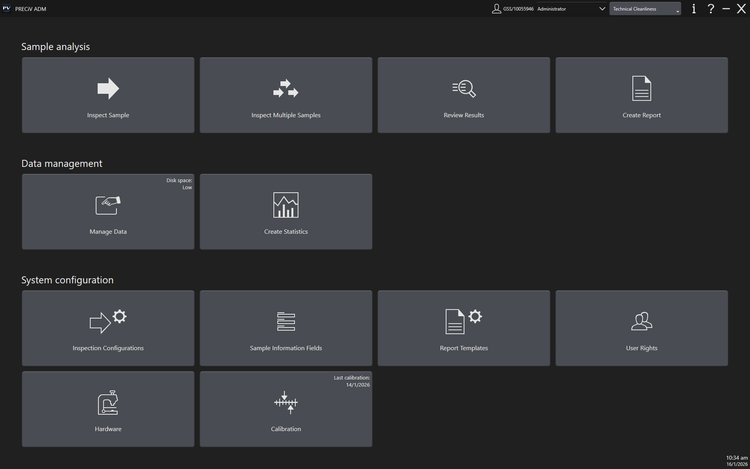Minimize the PRECiV window
This screenshot has width=750, height=469.
(726, 9)
